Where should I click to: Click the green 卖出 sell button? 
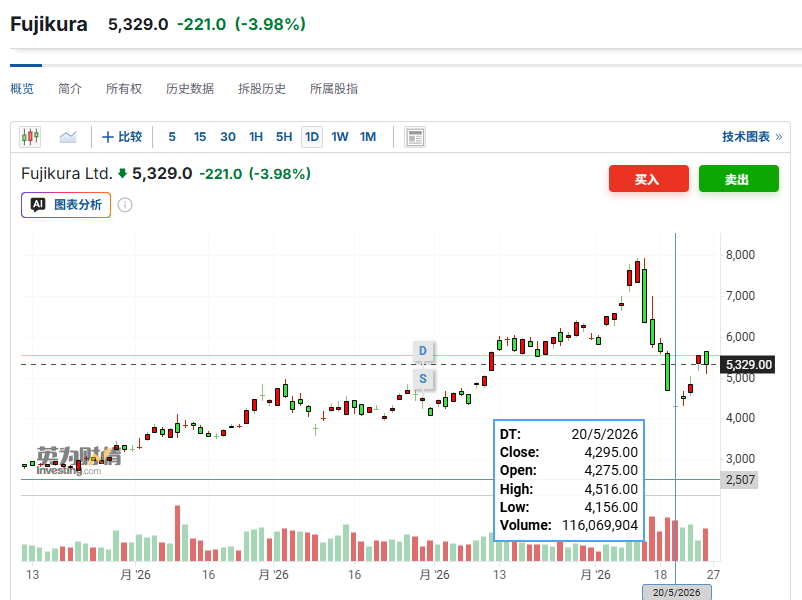[739, 179]
